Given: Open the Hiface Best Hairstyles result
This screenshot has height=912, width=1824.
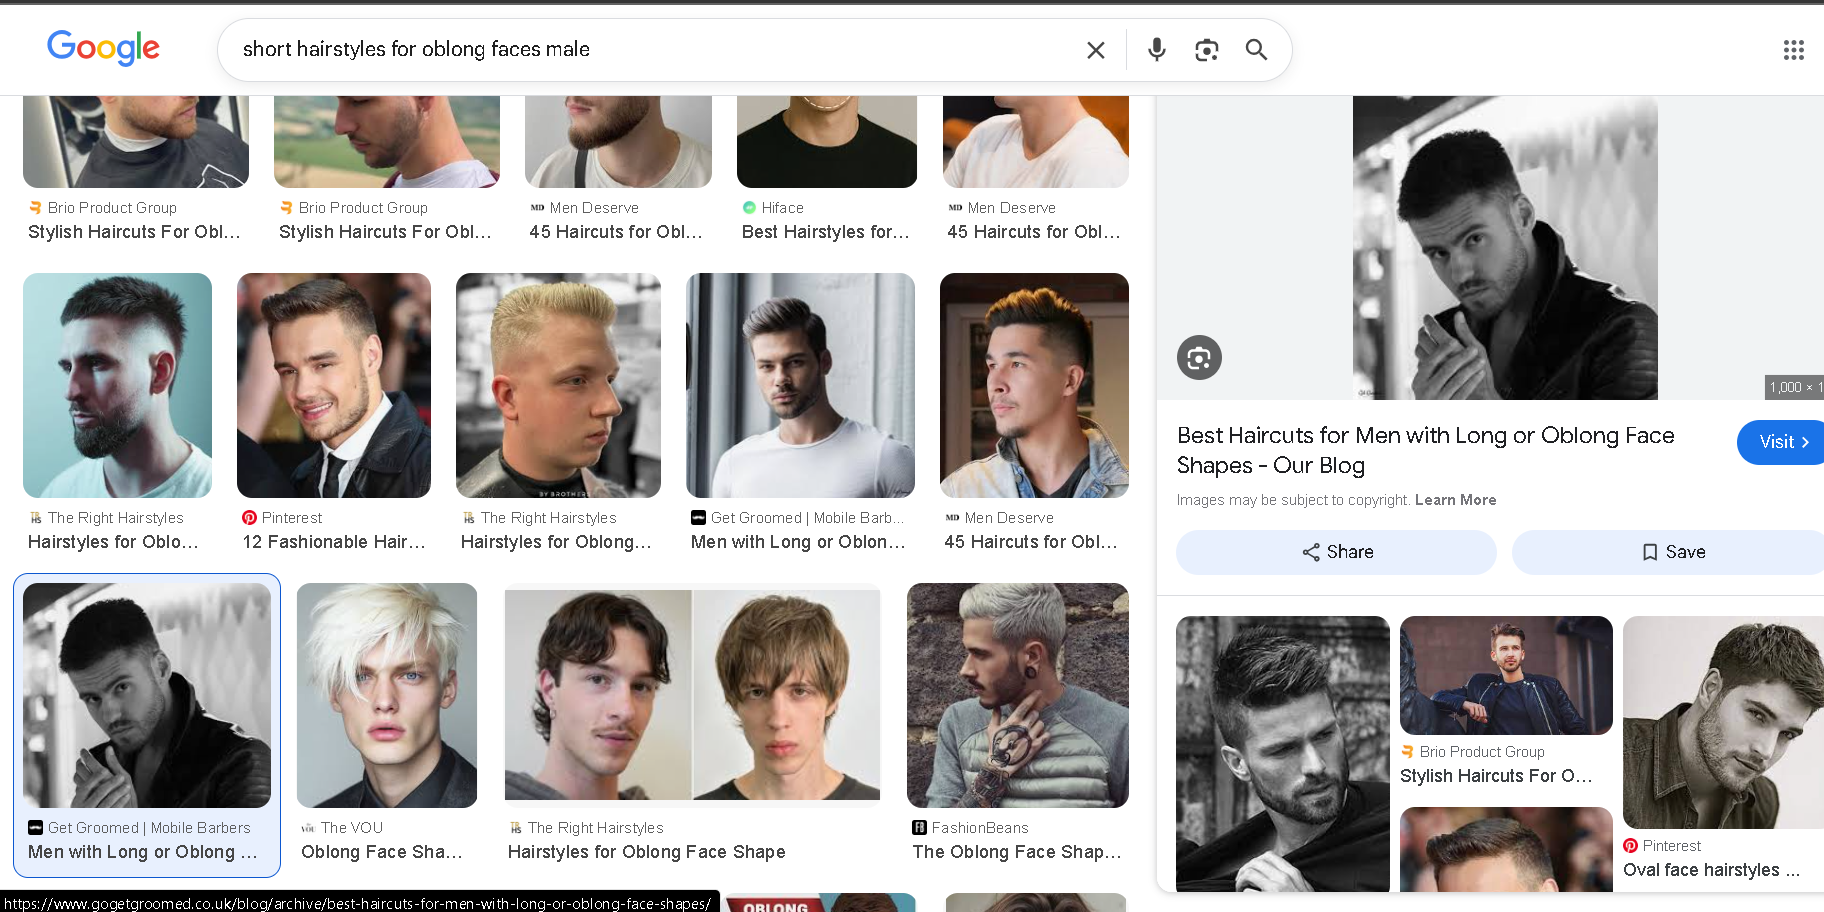Looking at the screenshot, I should coord(826,142).
